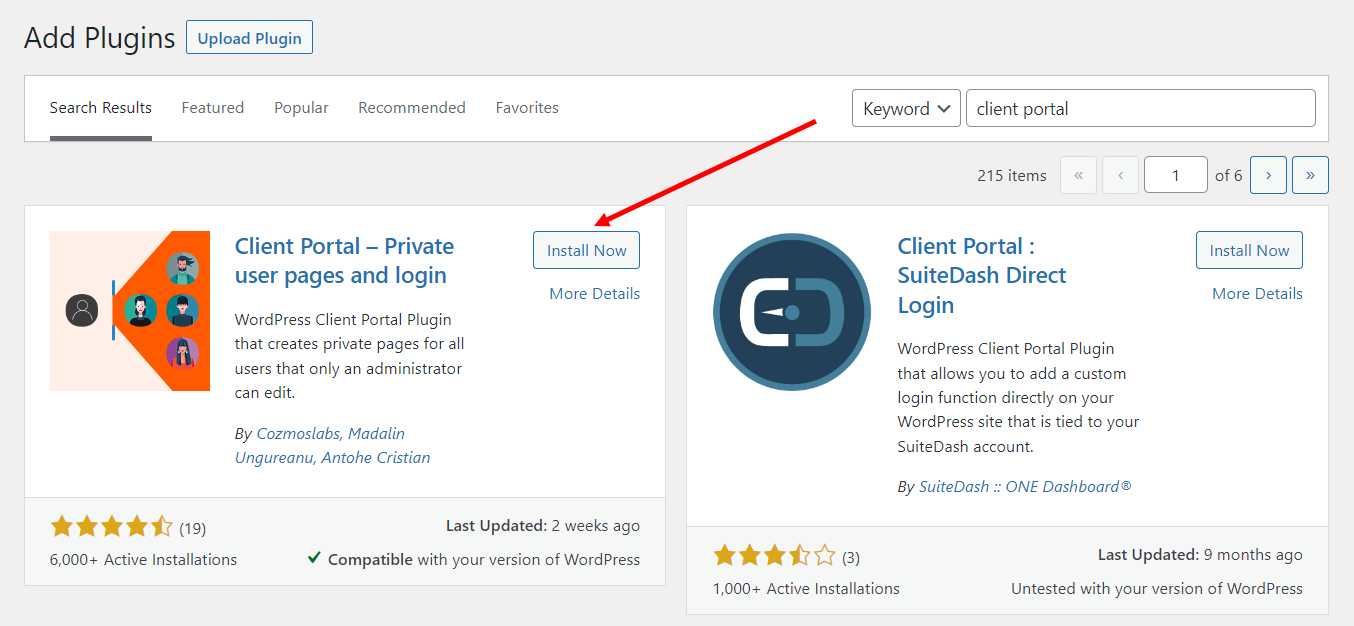Click the Last Updated: 9 months ago text
The width and height of the screenshot is (1354, 626).
[x=1200, y=554]
